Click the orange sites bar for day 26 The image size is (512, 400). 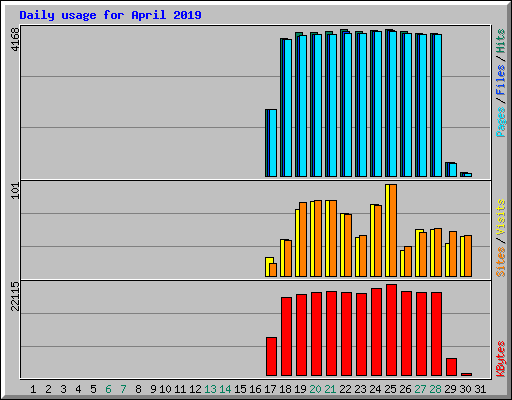(408, 262)
